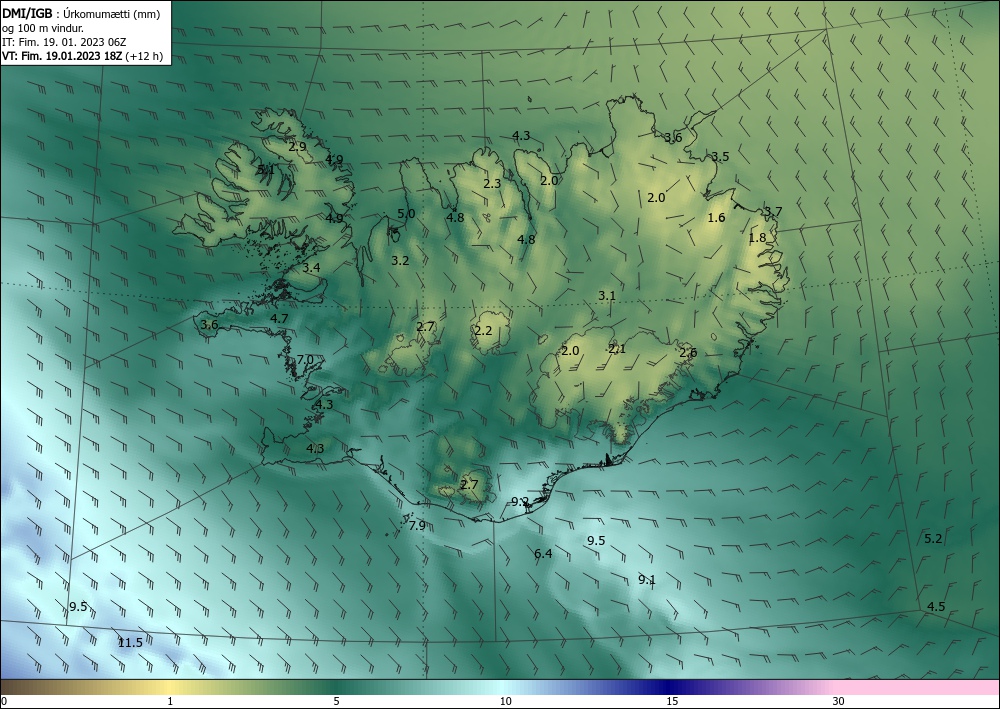Click the 1.6 value in east Iceland
Screen dimensions: 1000x709
point(716,217)
